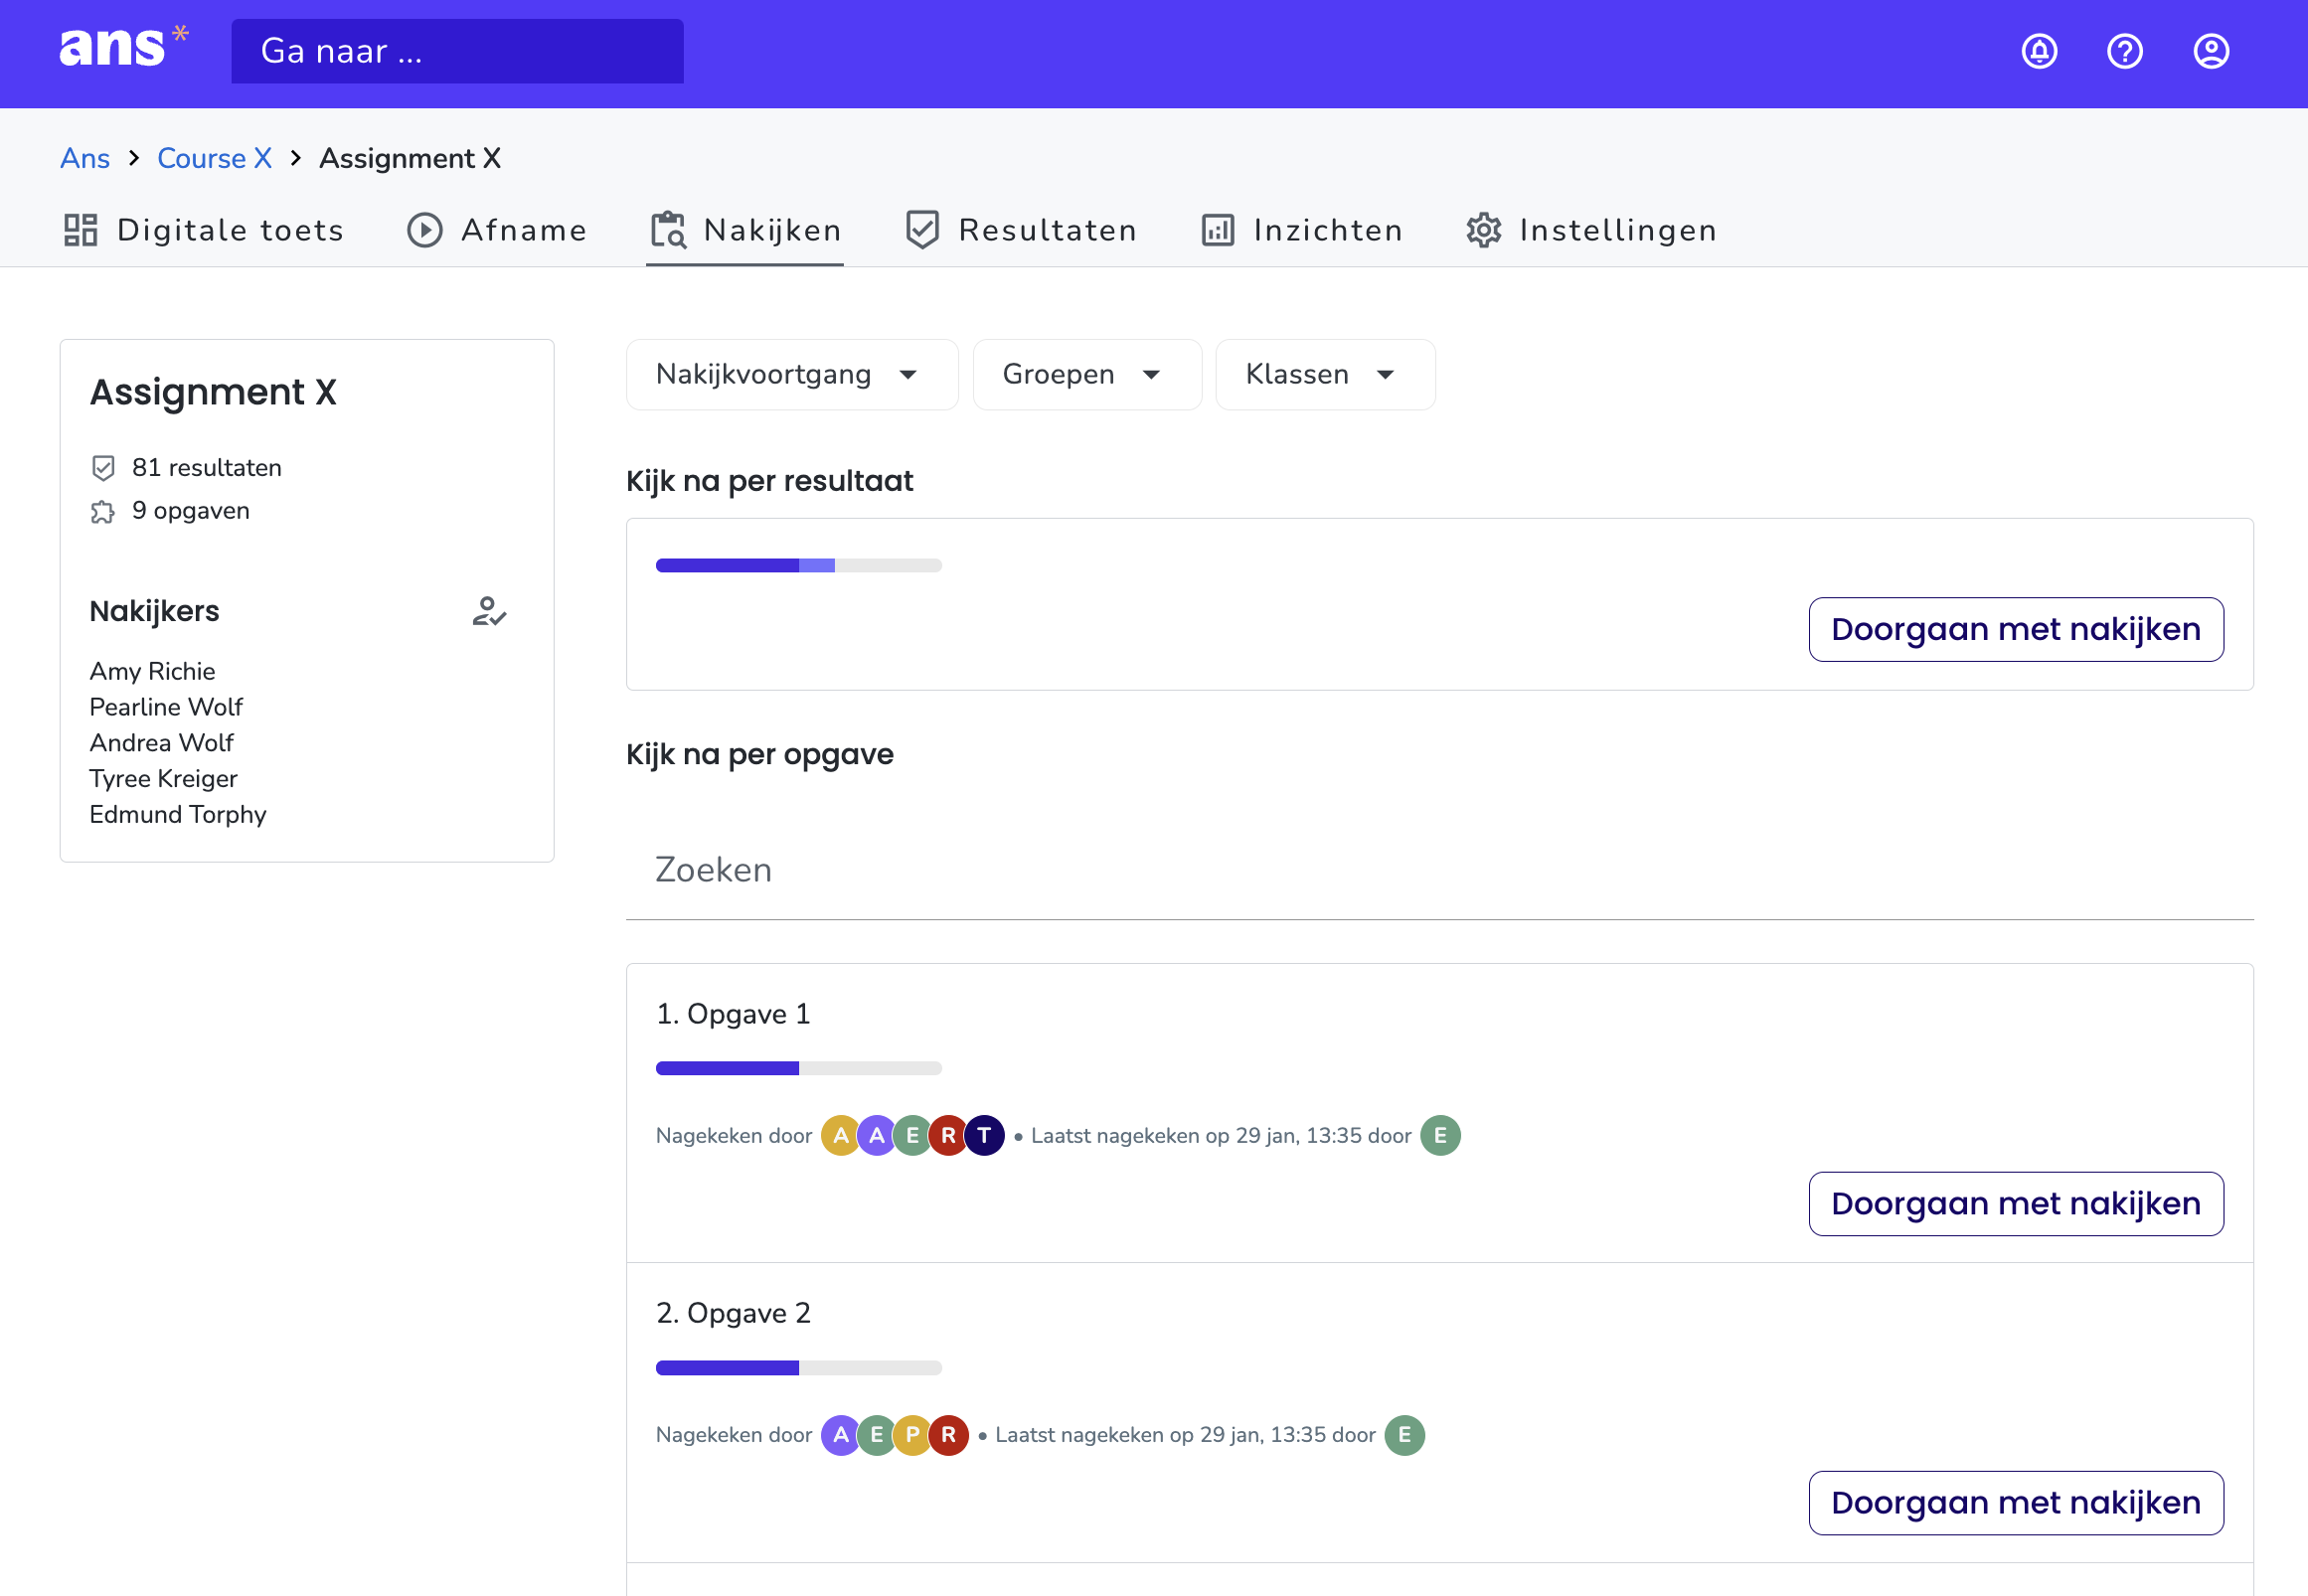
Task: Go to the Resultaten tab
Action: tap(1021, 230)
